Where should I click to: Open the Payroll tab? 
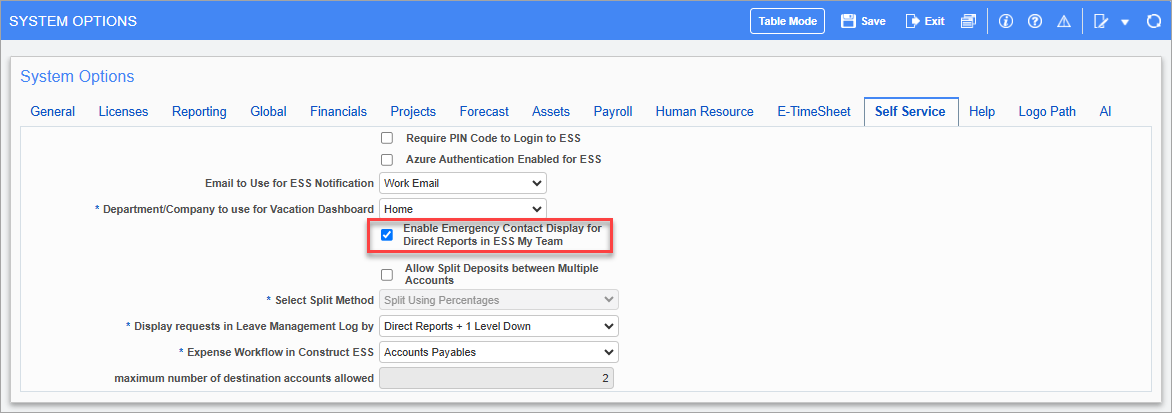(613, 111)
